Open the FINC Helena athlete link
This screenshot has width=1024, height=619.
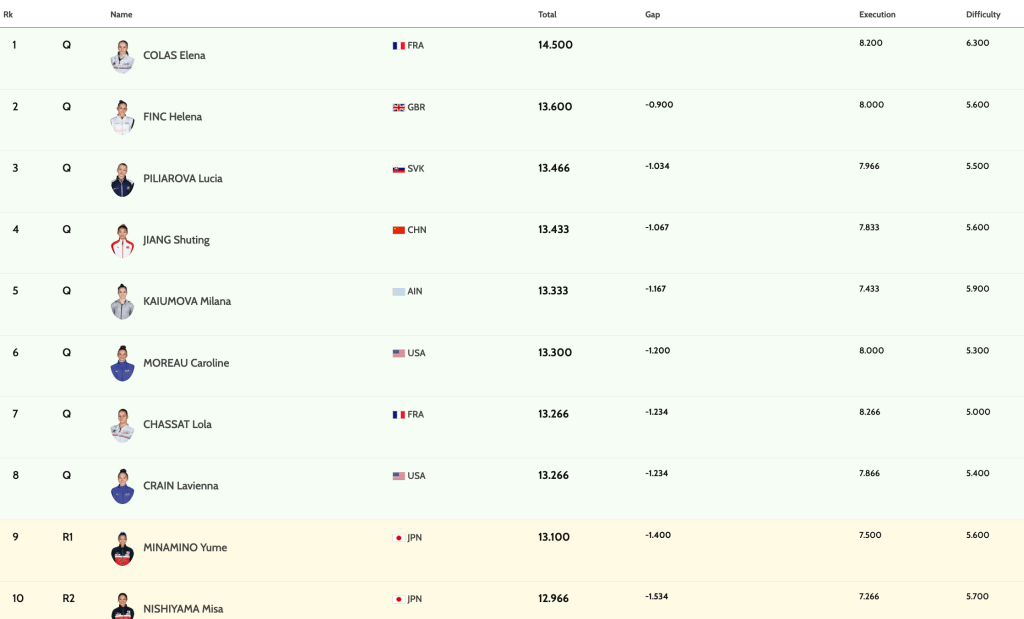pos(172,117)
